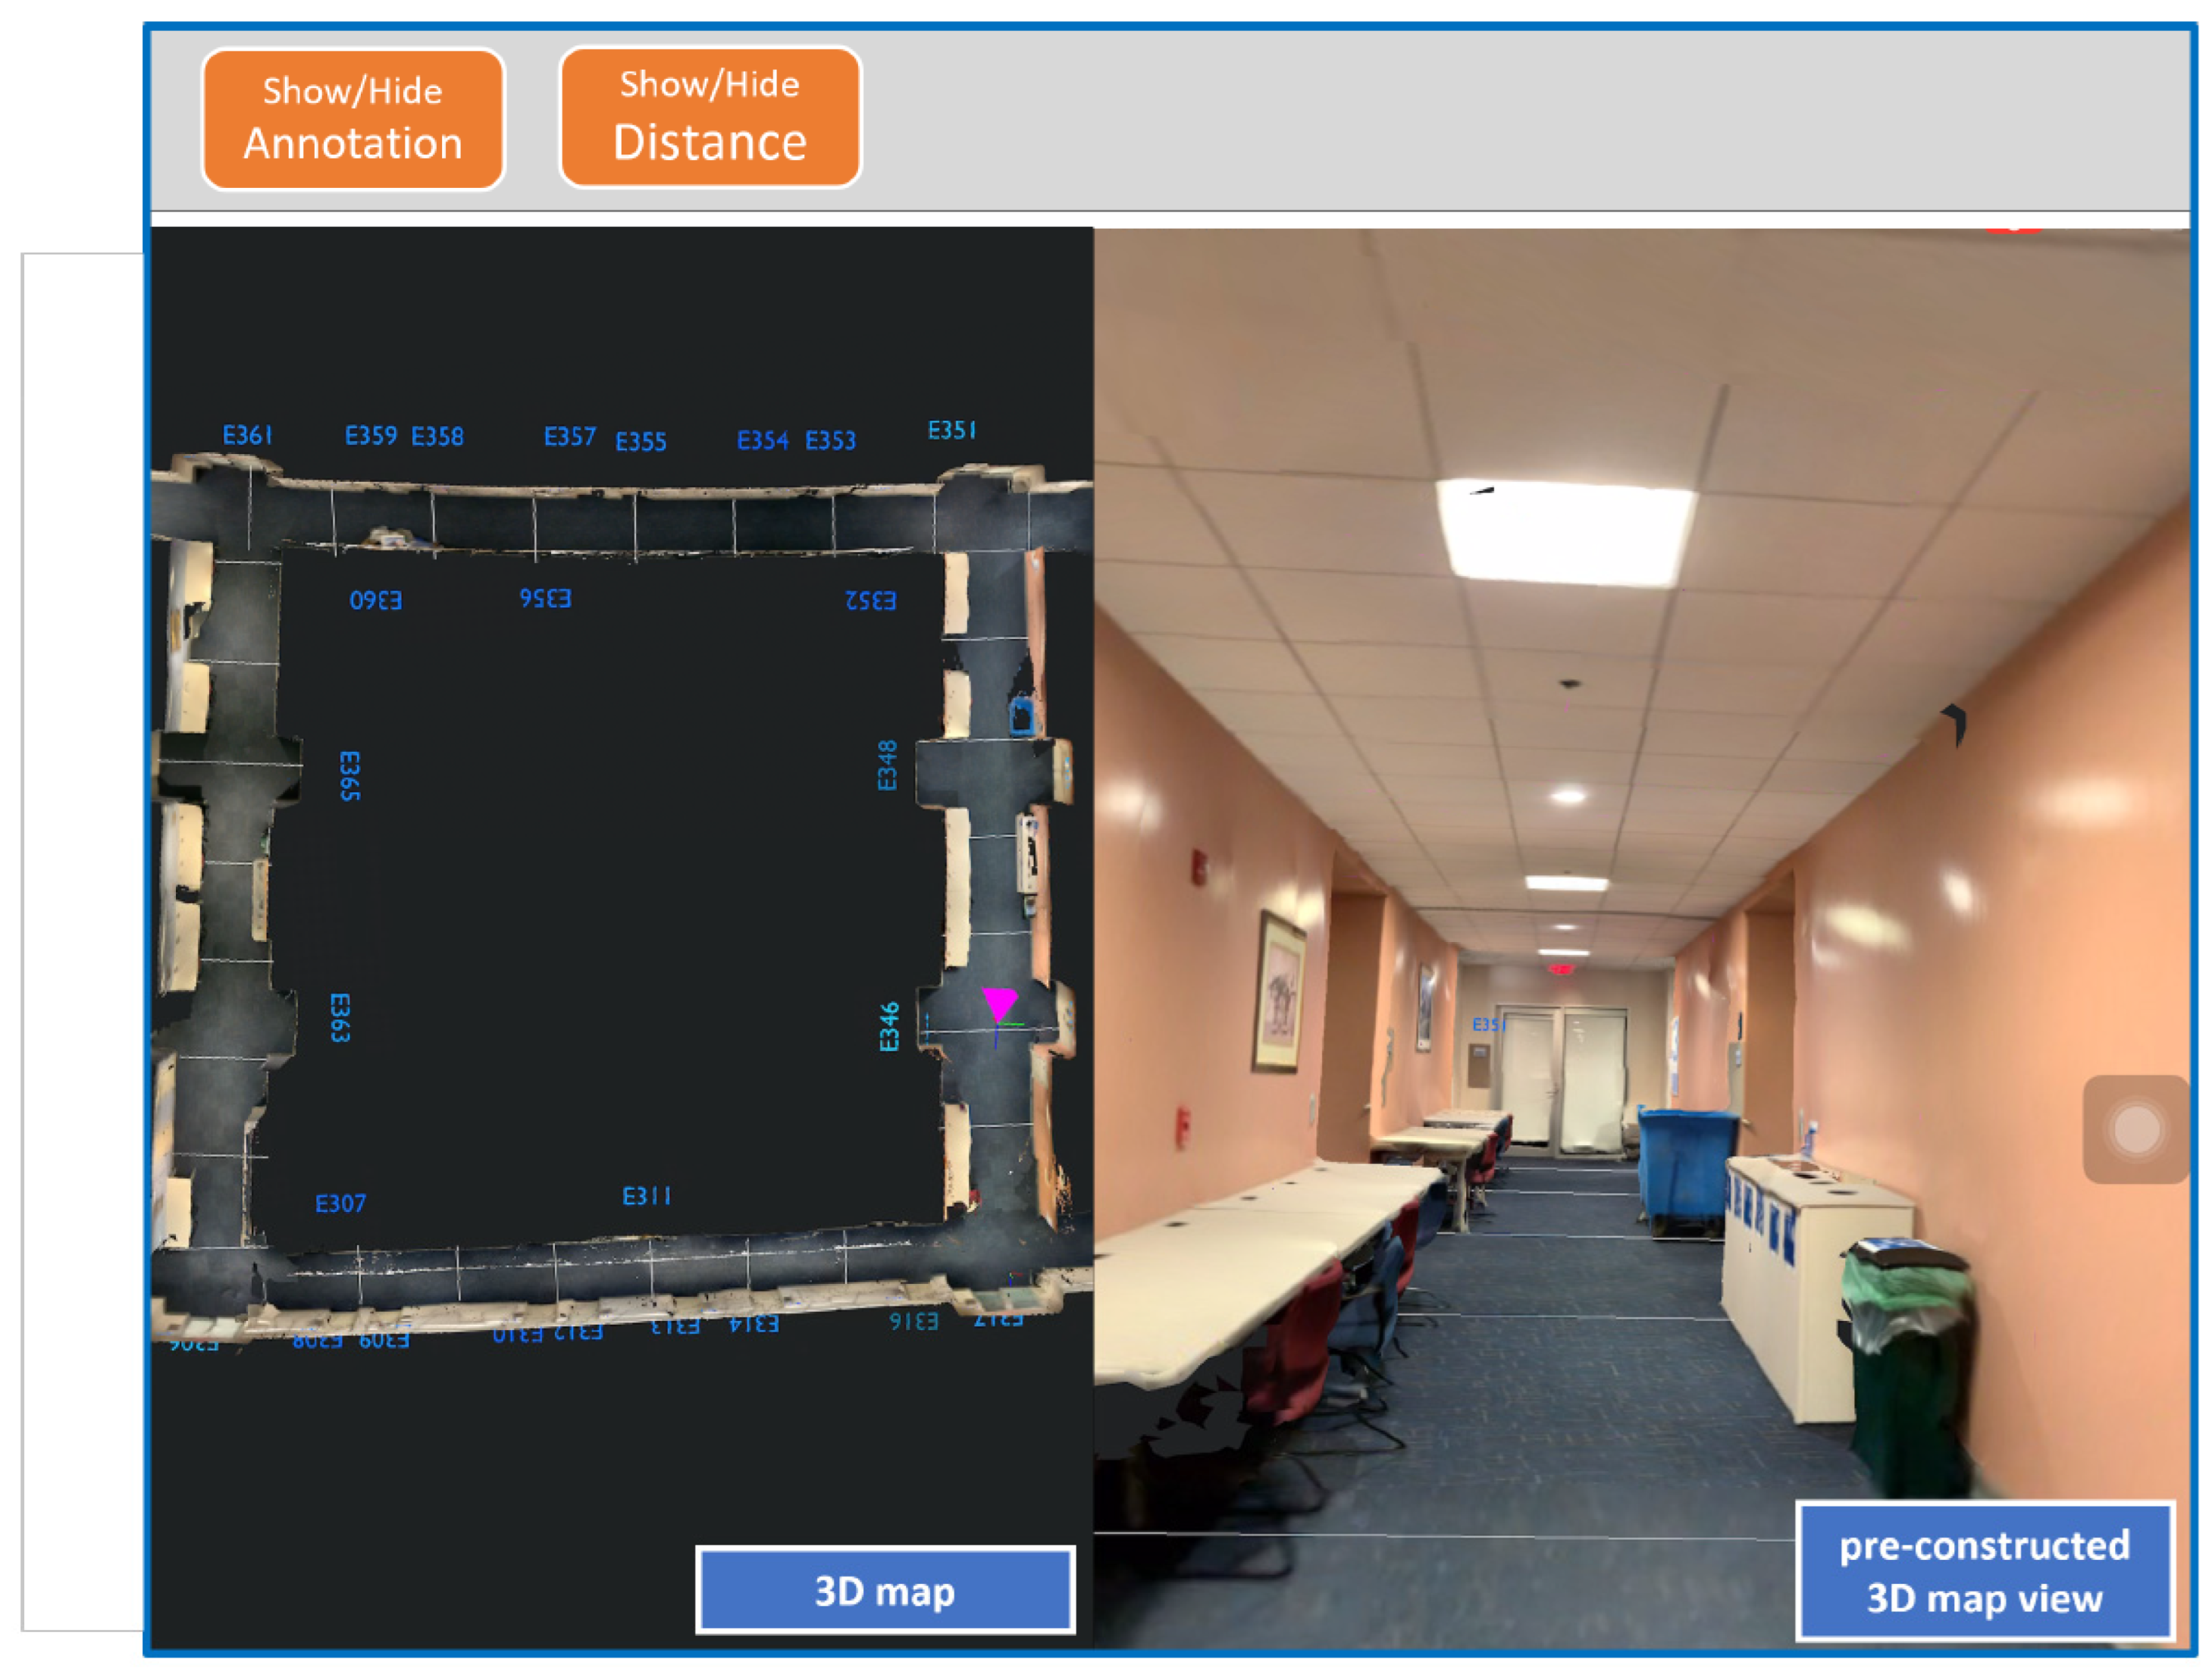Select room label E353 on map
Image resolution: width=2212 pixels, height=1678 pixels.
pos(830,440)
